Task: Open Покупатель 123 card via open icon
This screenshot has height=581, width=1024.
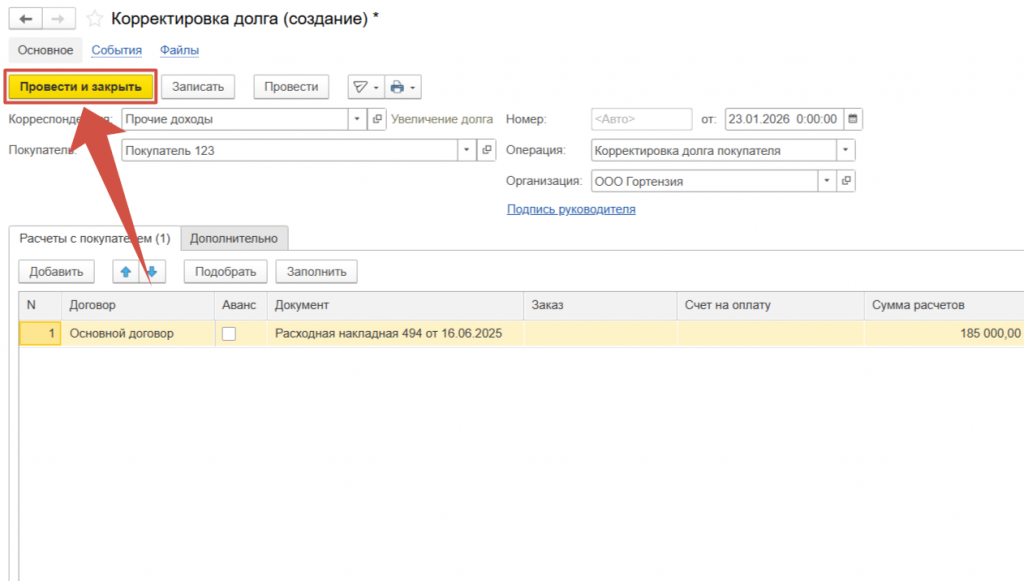Action: coord(487,150)
